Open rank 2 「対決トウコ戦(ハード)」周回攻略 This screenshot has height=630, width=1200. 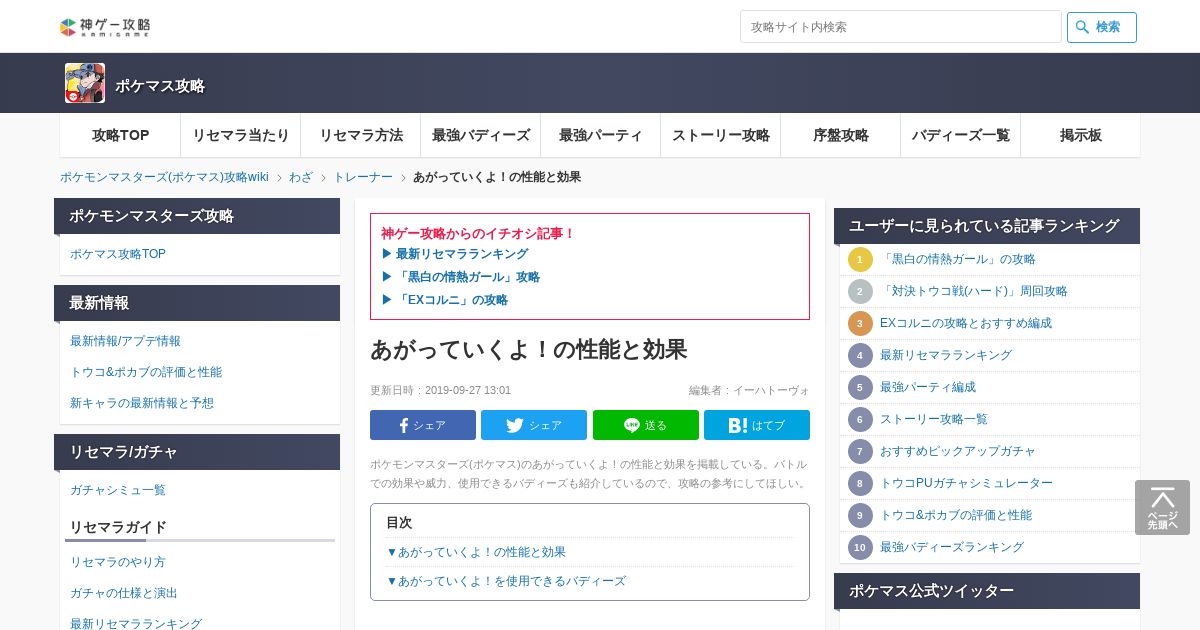974,291
